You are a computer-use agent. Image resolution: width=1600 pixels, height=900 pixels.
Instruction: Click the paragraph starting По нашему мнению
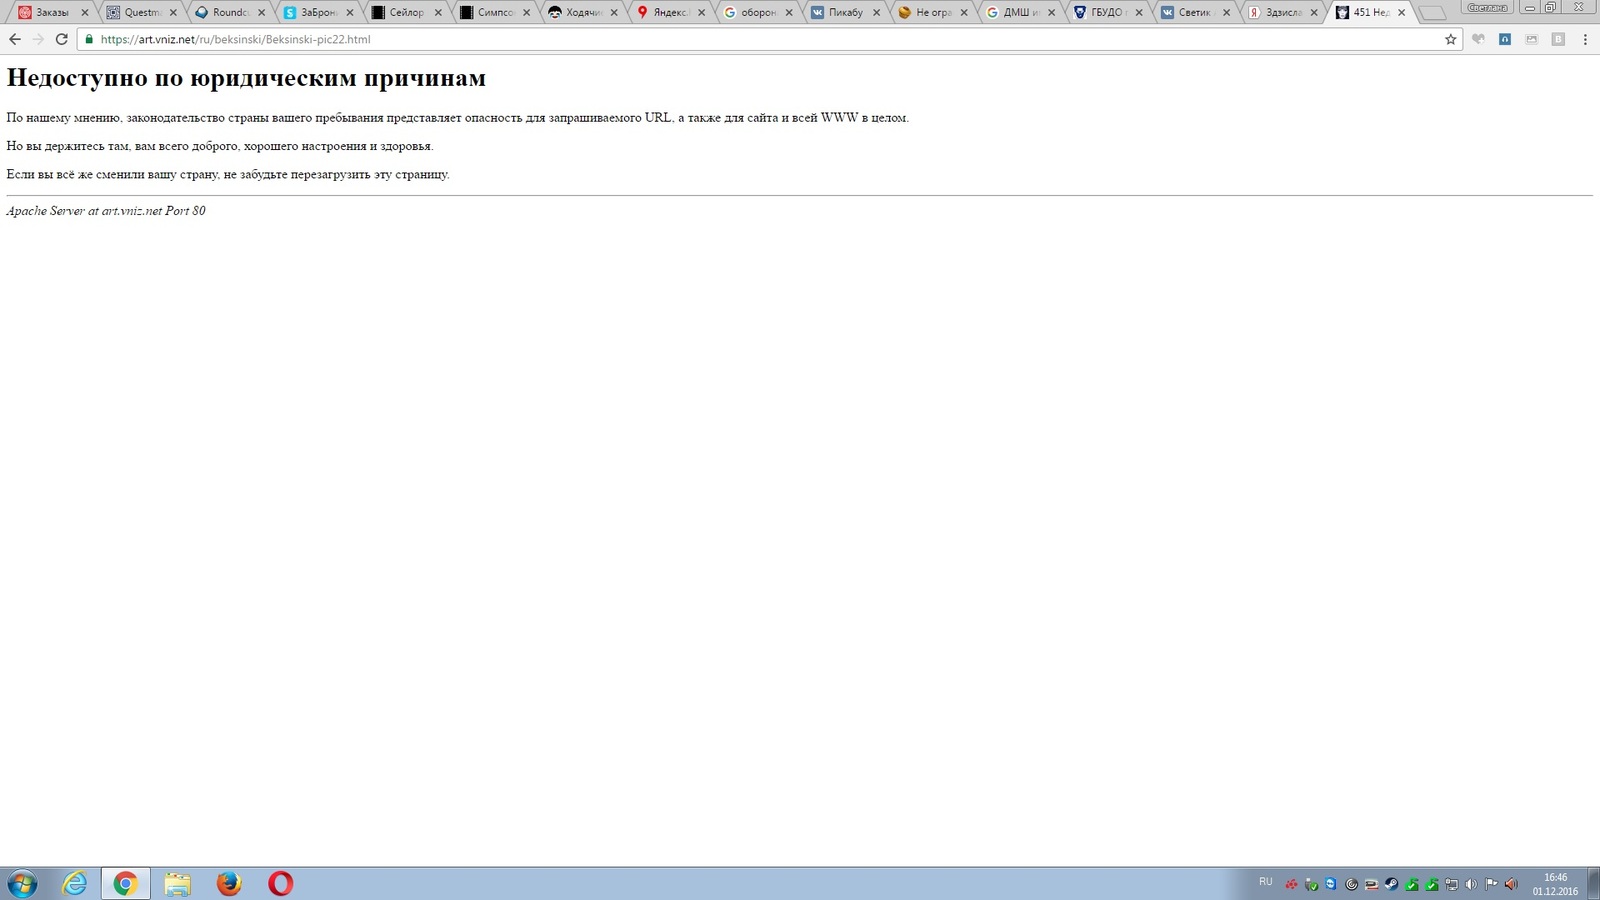click(x=457, y=117)
